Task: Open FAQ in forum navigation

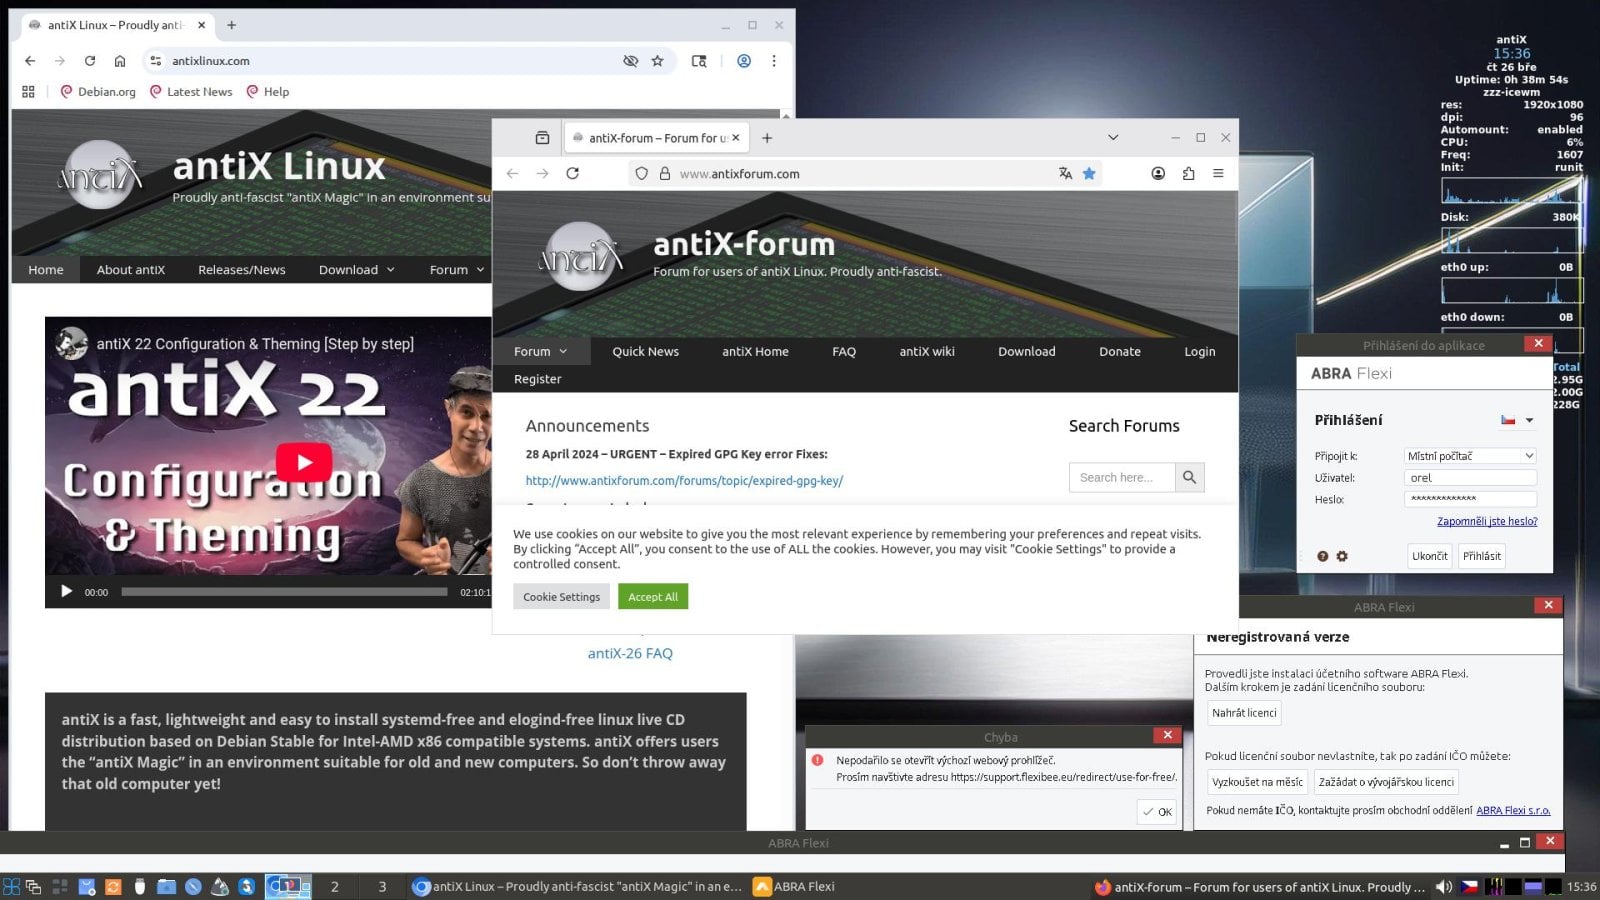Action: 844,351
